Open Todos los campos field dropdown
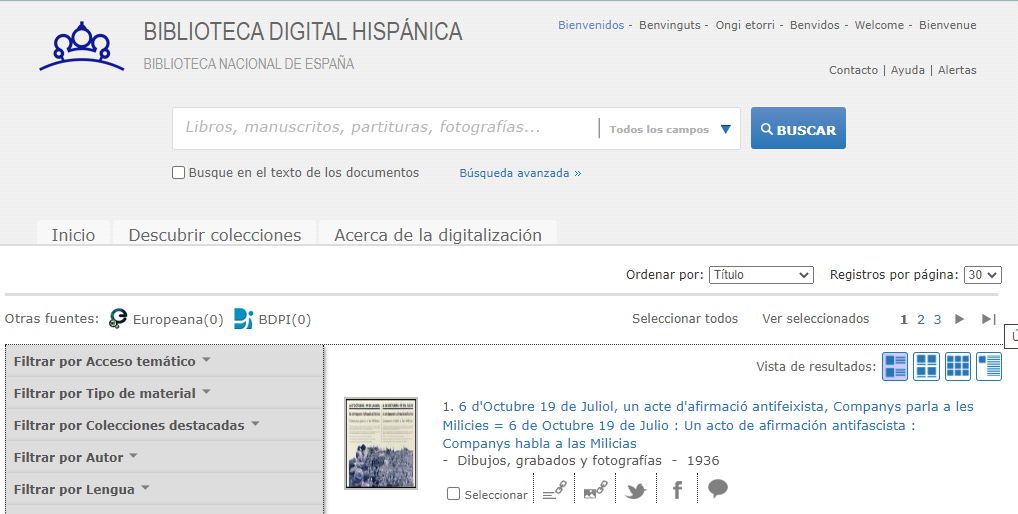Screen dimensions: 1018x514 click(669, 129)
